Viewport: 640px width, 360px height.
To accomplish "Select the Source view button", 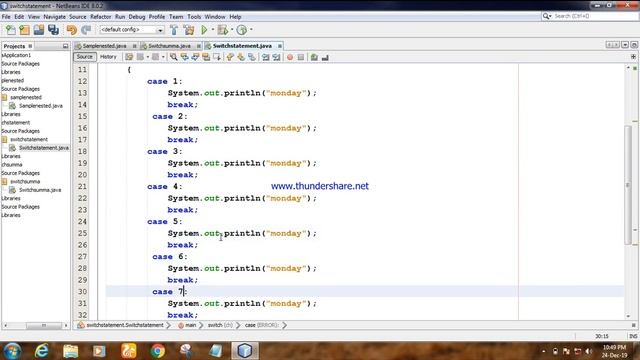I will click(x=84, y=57).
